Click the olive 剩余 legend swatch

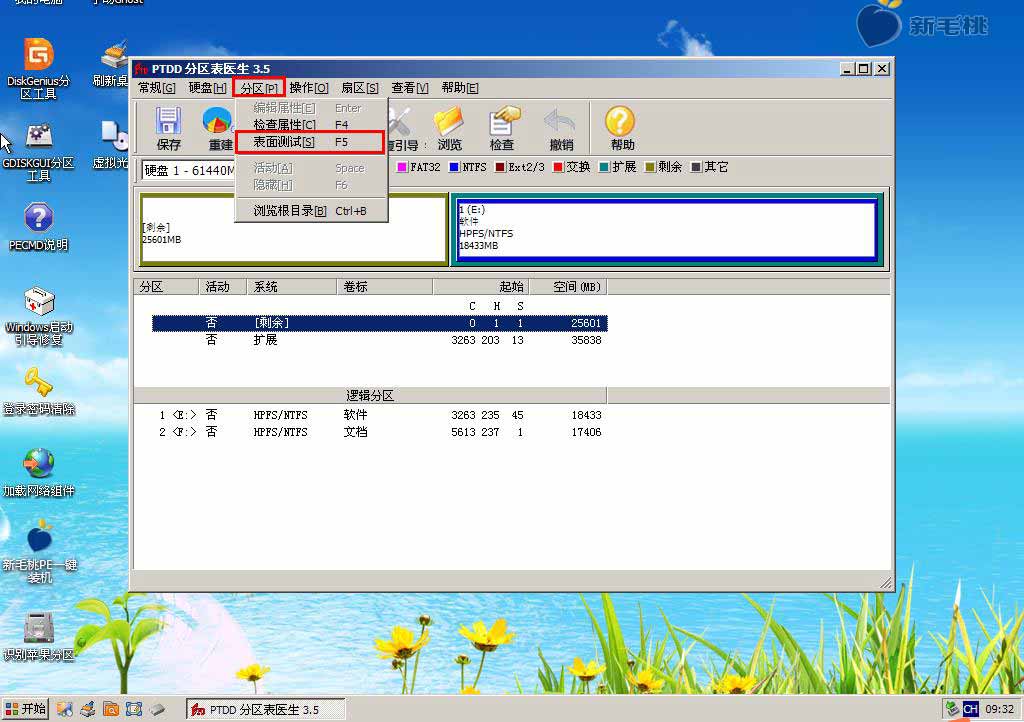coord(650,167)
